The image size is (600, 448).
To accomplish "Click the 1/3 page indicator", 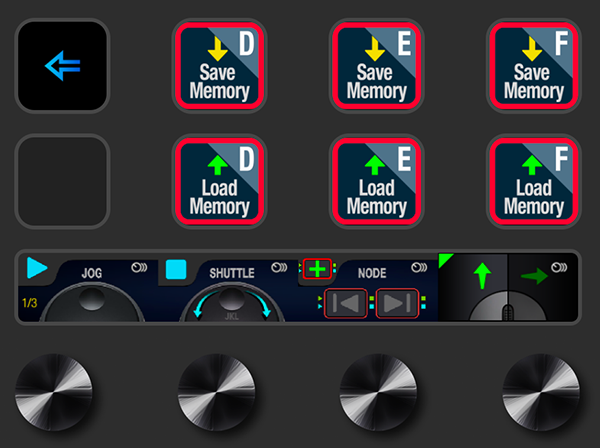I will [29, 303].
